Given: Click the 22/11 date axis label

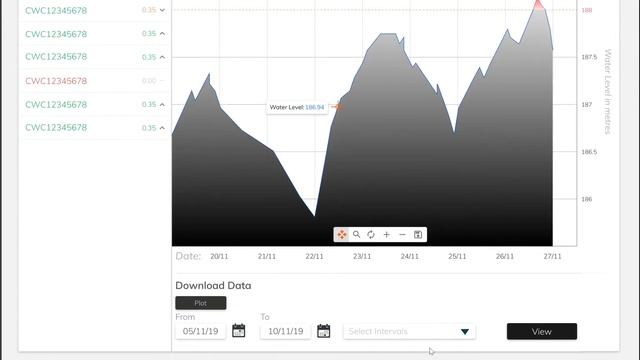Looking at the screenshot, I should [x=314, y=256].
